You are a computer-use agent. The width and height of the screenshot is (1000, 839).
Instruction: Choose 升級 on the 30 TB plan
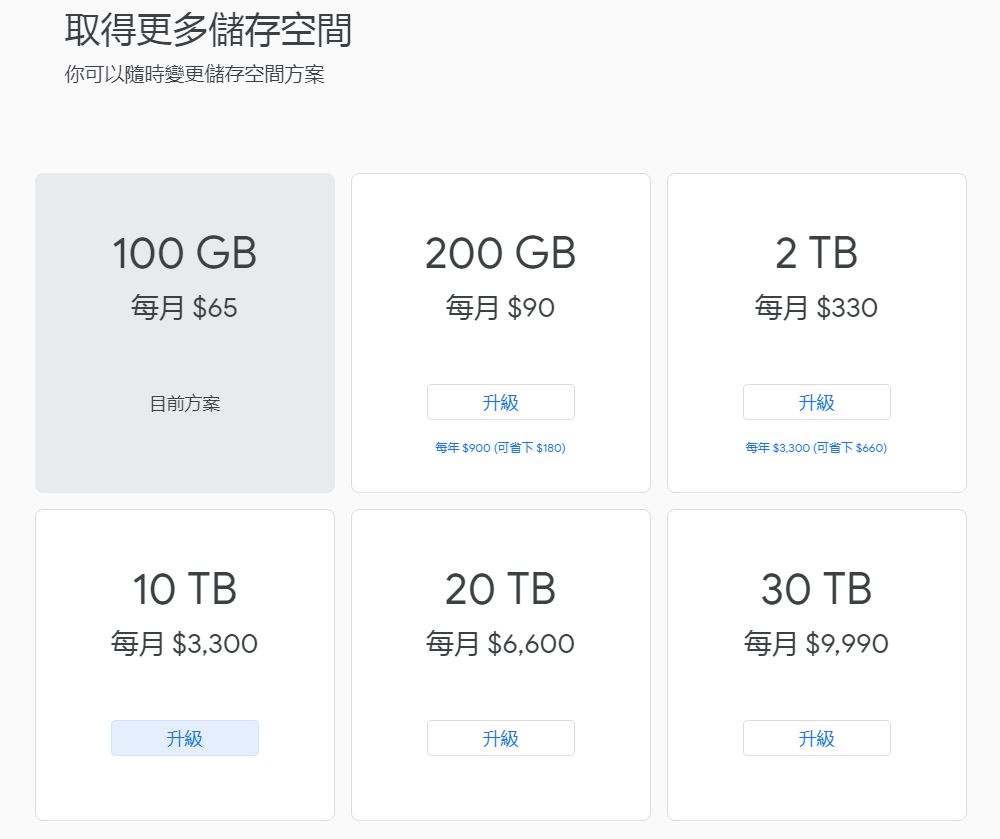[816, 738]
